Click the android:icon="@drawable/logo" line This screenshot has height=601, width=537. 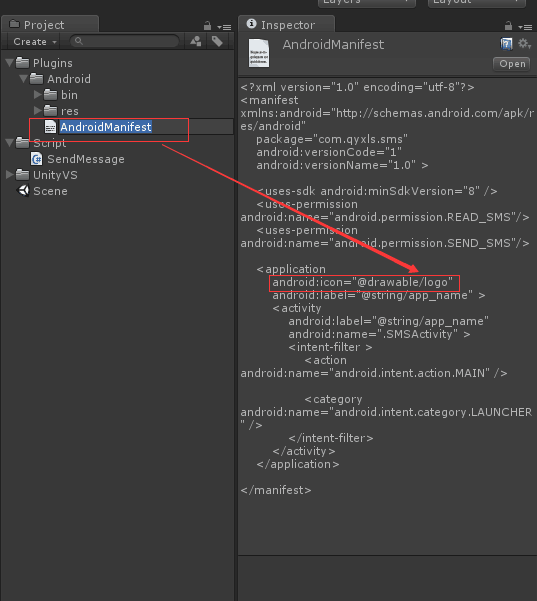tap(363, 282)
